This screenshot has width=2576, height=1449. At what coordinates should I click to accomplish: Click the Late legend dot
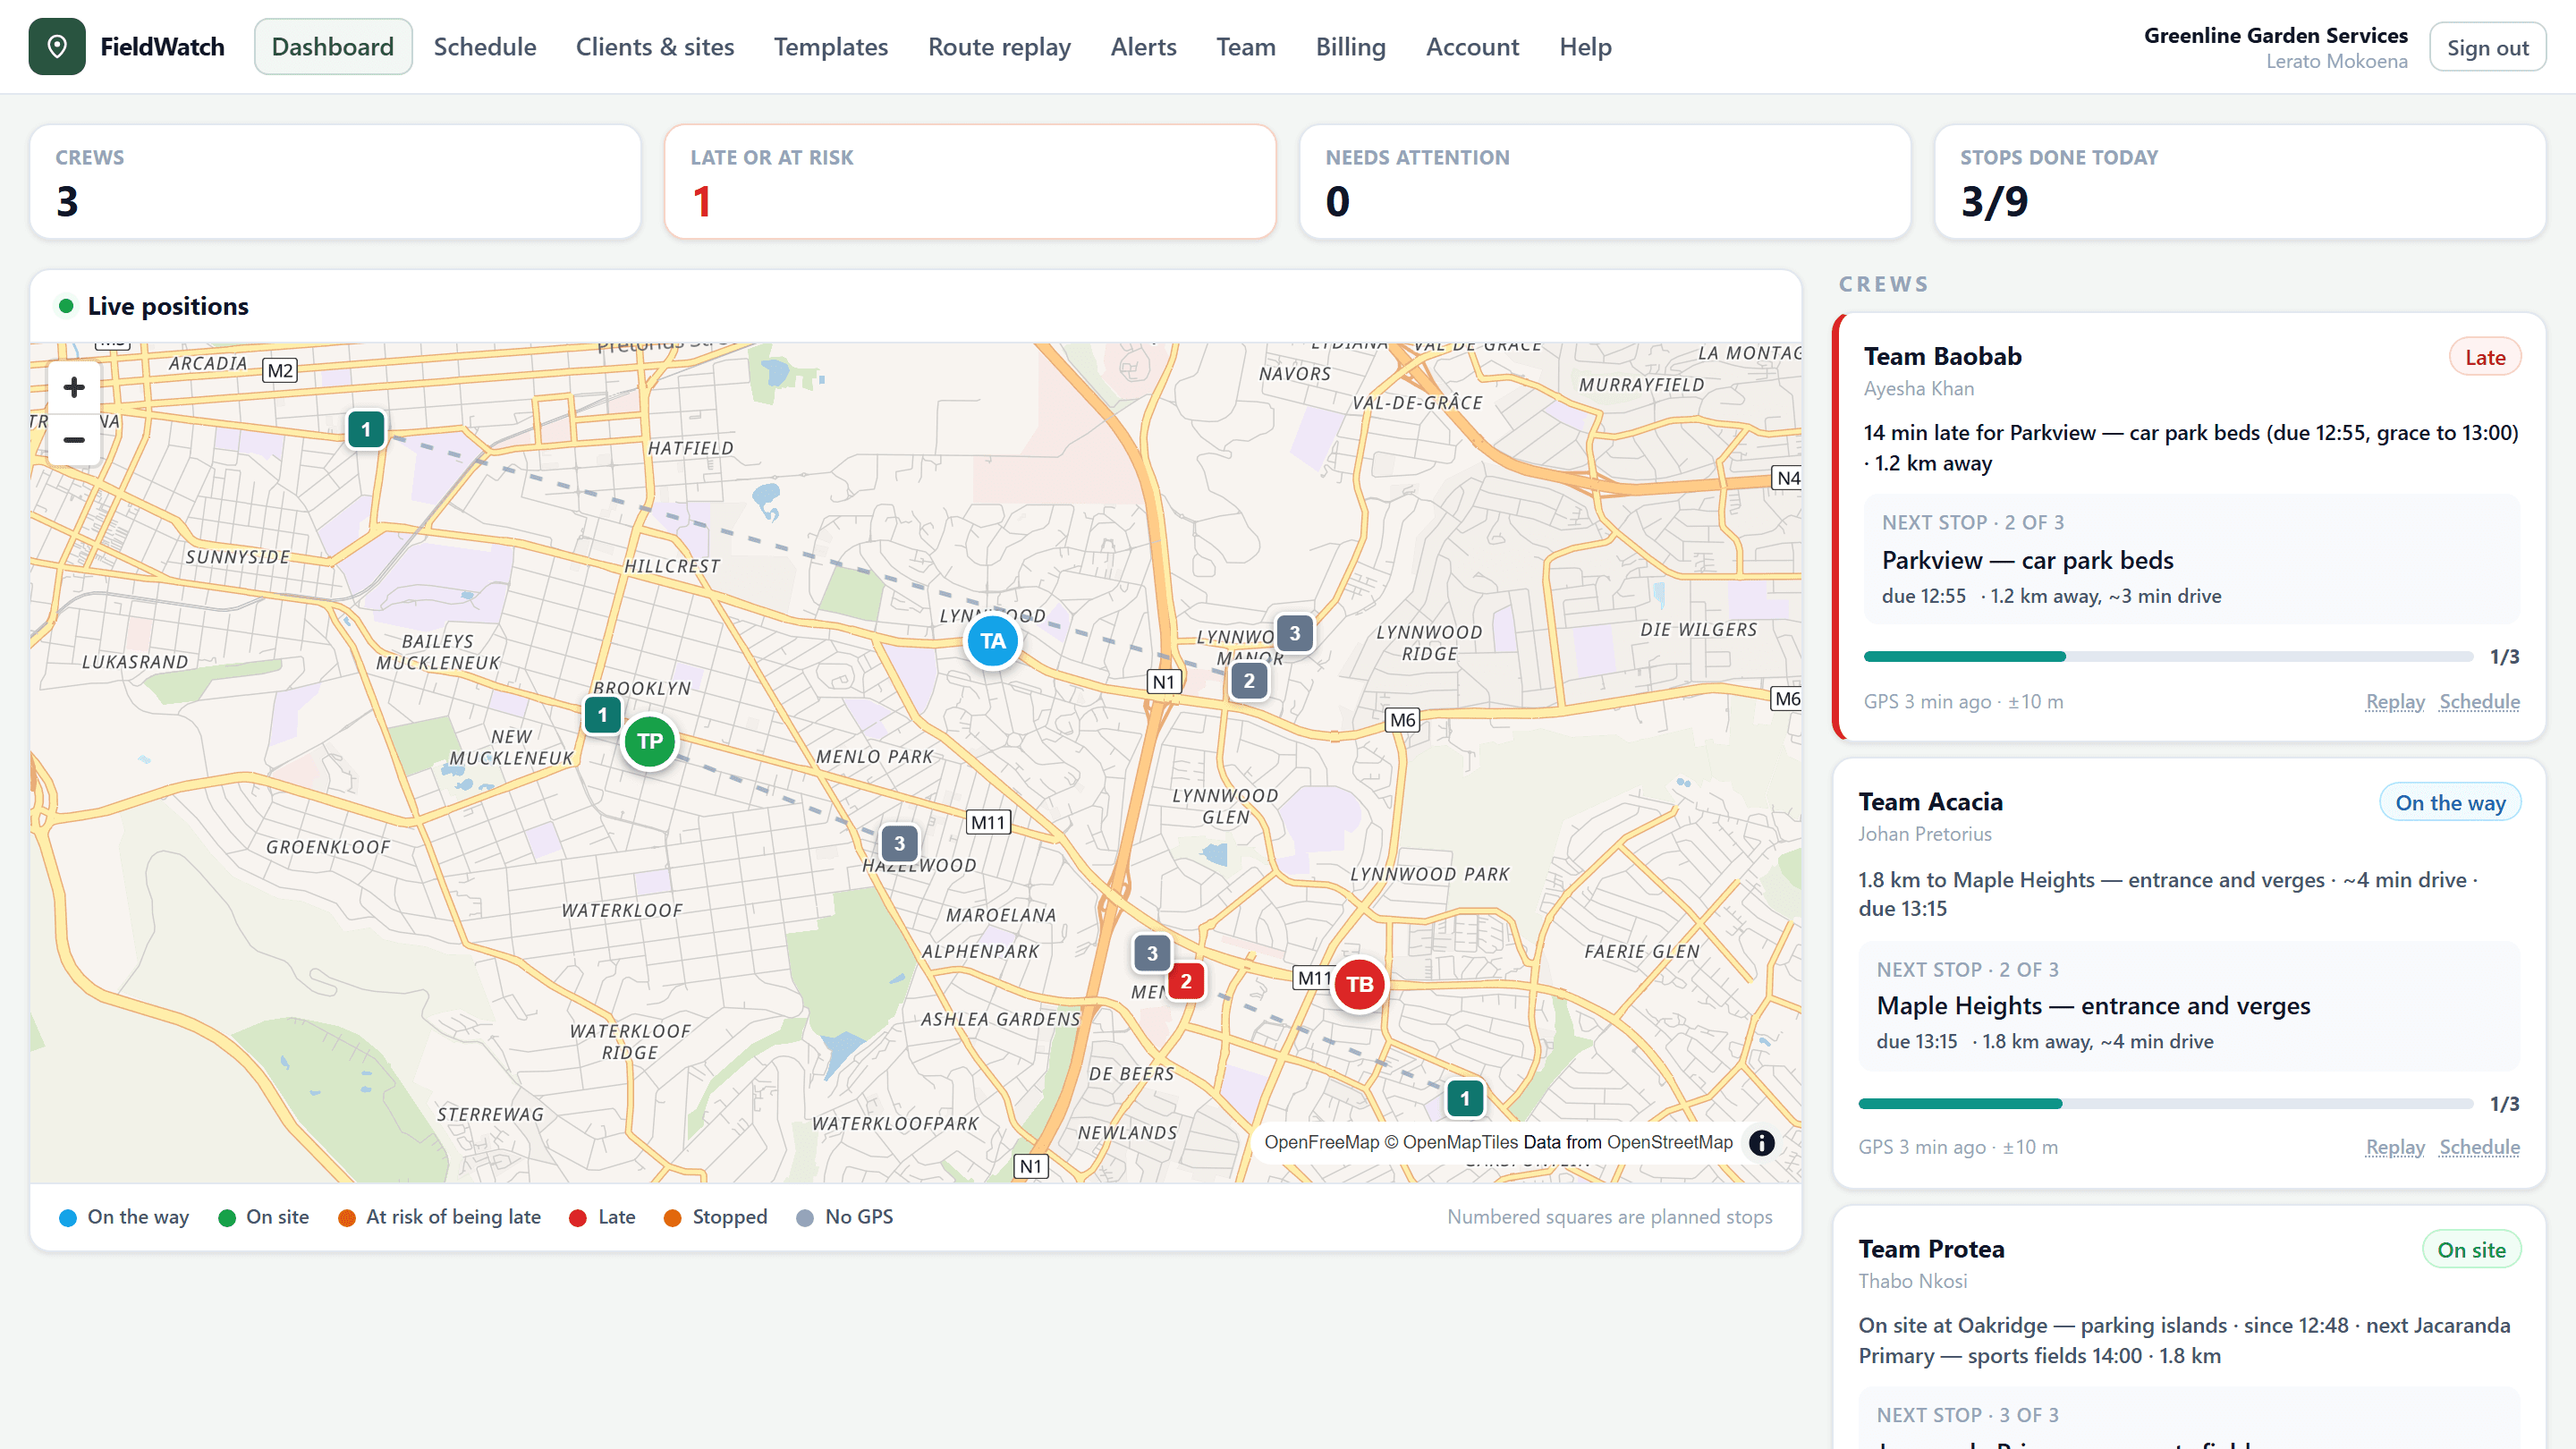(578, 1217)
